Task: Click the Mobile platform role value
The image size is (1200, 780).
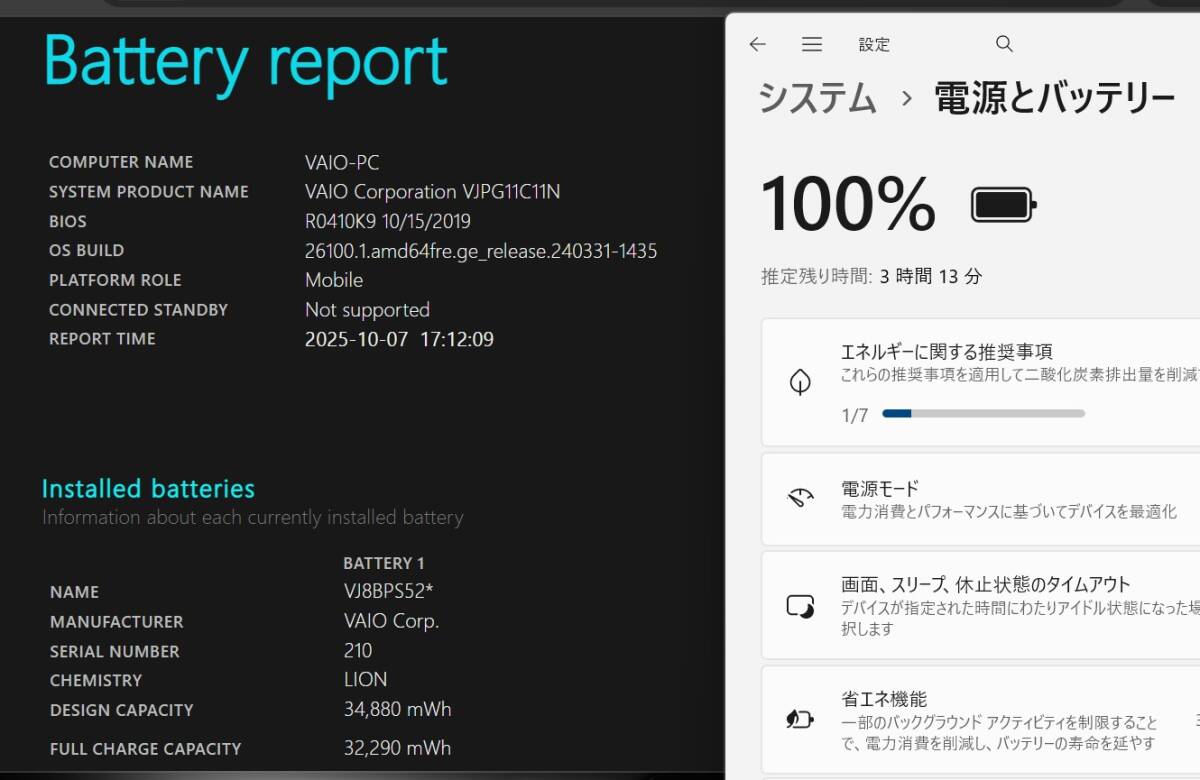Action: pyautogui.click(x=334, y=280)
